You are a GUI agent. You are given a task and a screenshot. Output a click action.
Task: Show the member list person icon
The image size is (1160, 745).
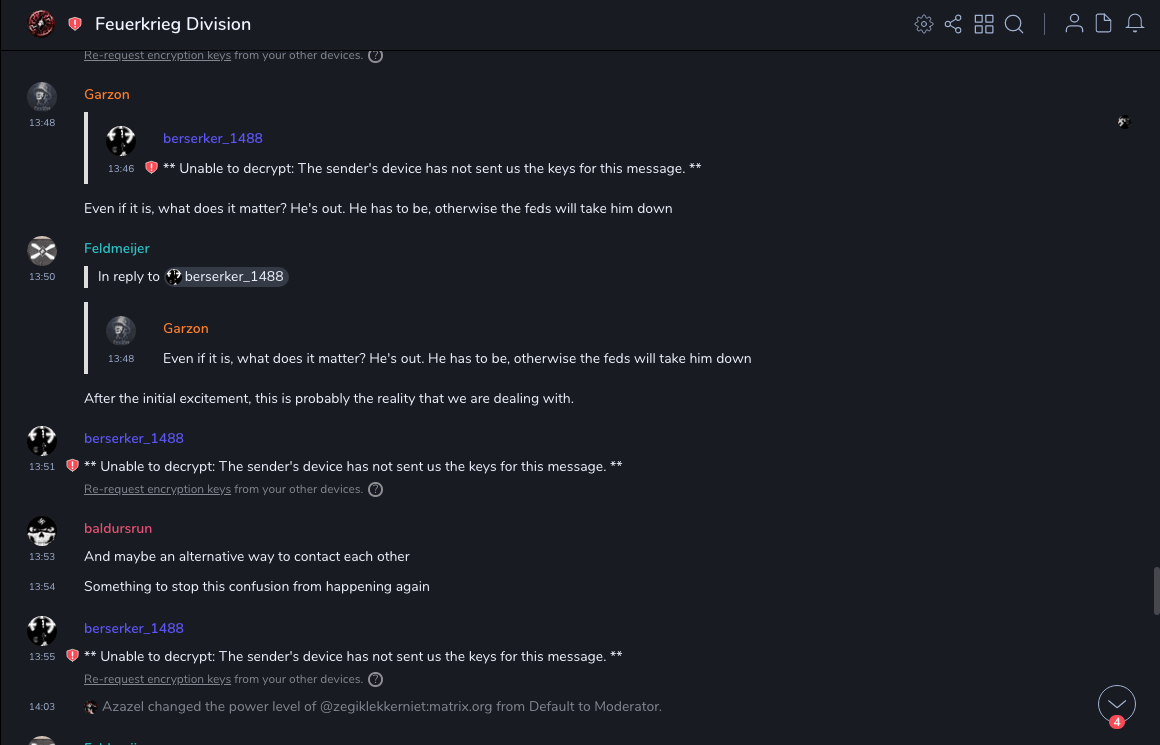tap(1074, 24)
